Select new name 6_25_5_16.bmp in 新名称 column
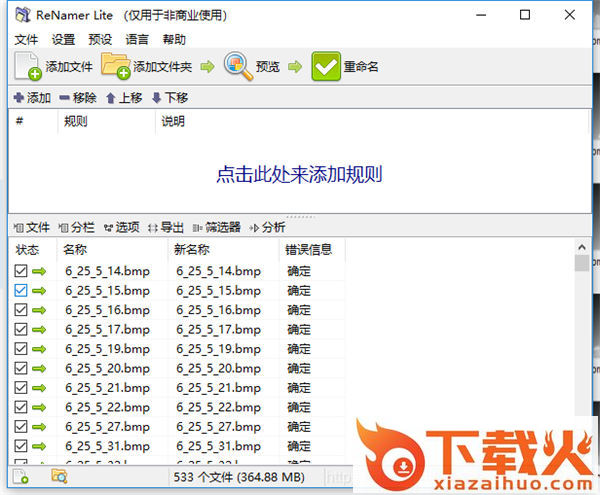Viewport: 600px width, 495px height. (x=218, y=310)
